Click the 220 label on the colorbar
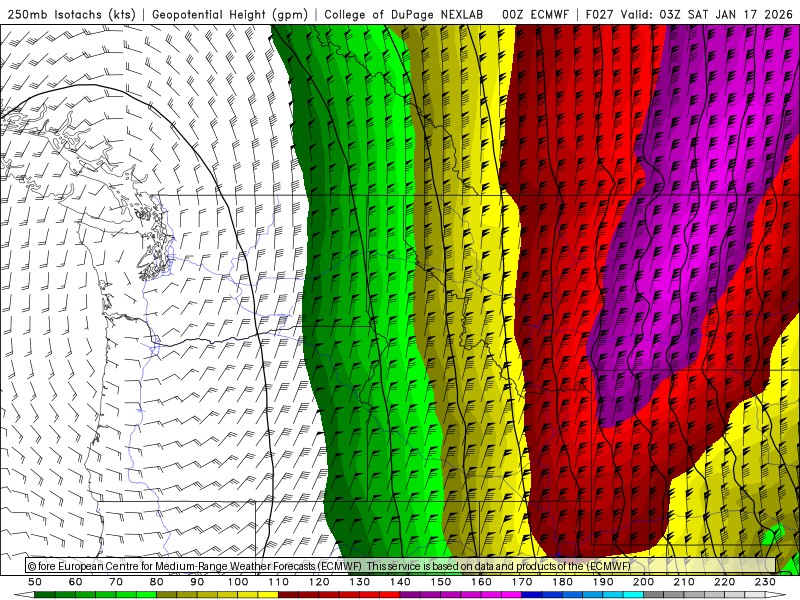800x600 pixels. coord(724,582)
